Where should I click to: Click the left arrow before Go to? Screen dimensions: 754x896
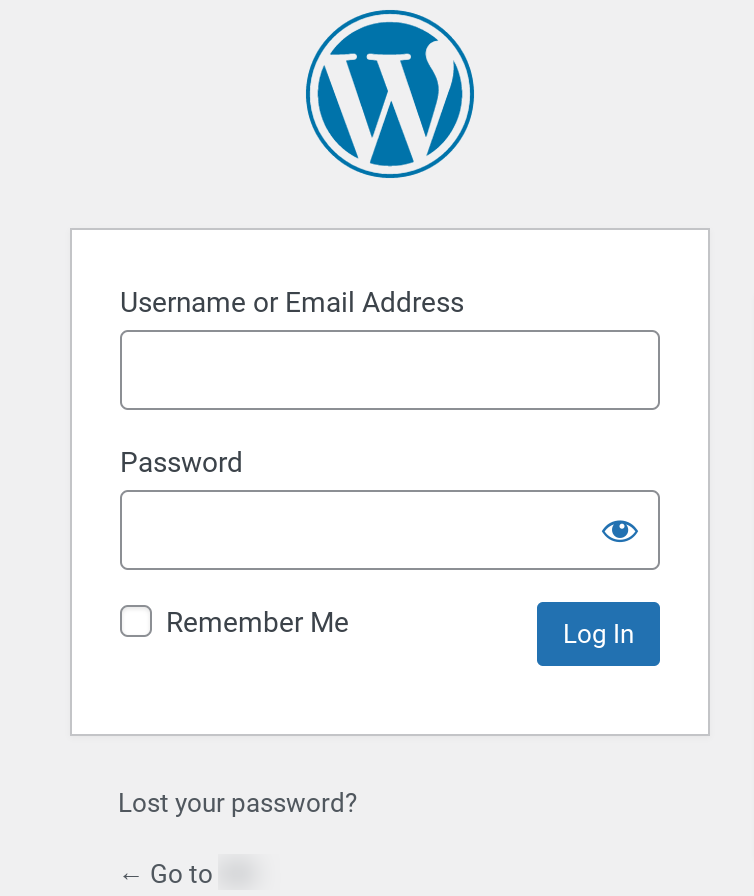(x=131, y=875)
